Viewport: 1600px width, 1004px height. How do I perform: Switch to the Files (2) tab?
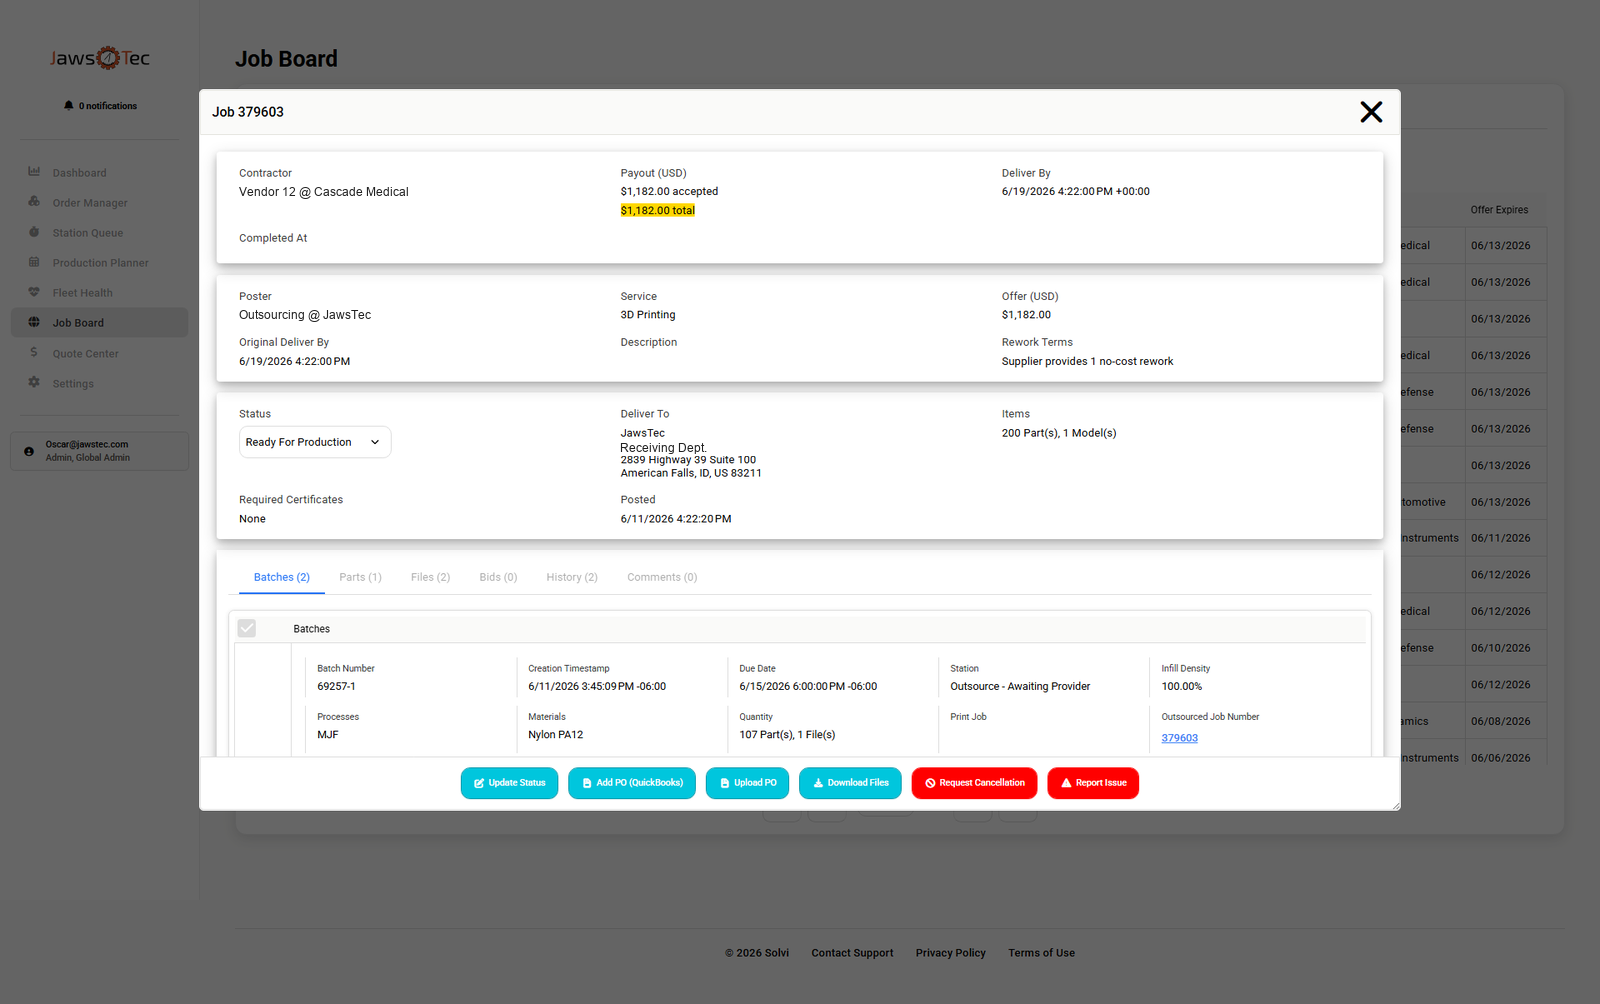(x=430, y=577)
